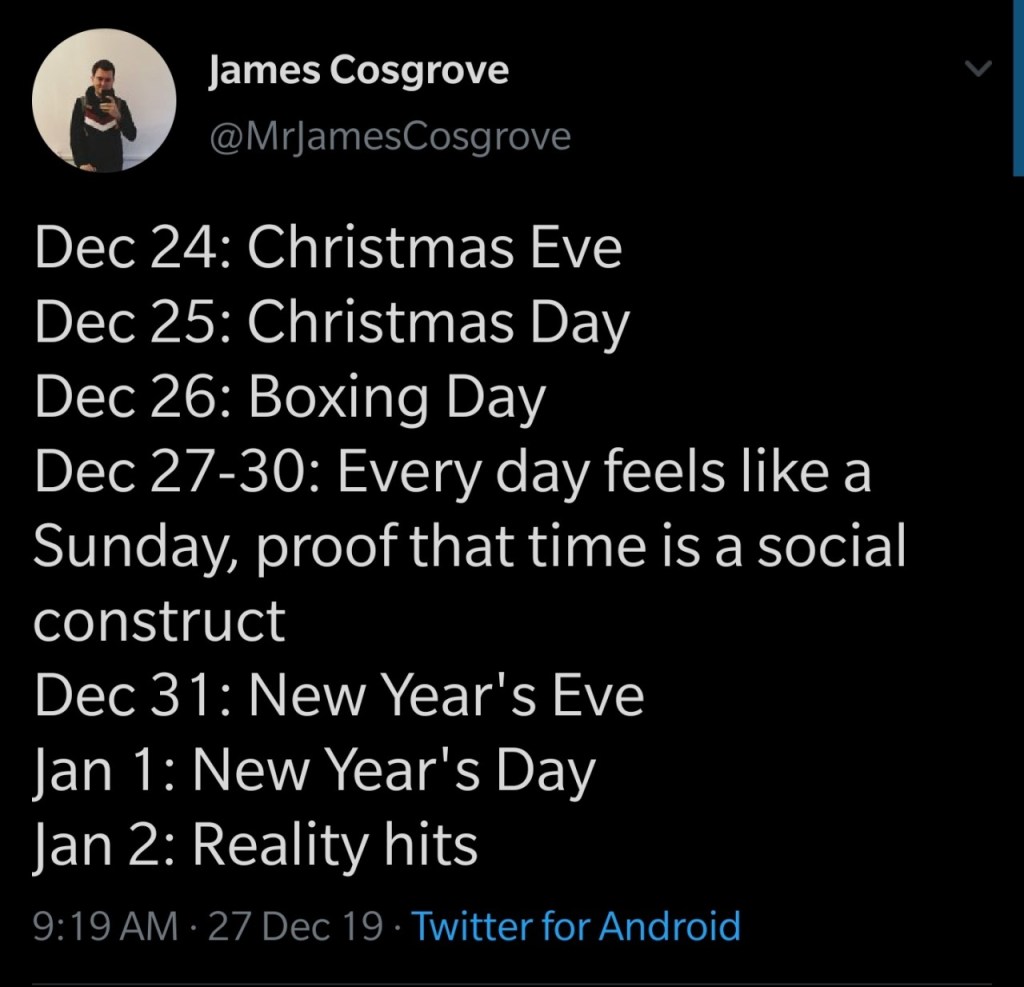
Task: Click the phrase 'Every day feels like a'
Action: pyautogui.click(x=604, y=471)
